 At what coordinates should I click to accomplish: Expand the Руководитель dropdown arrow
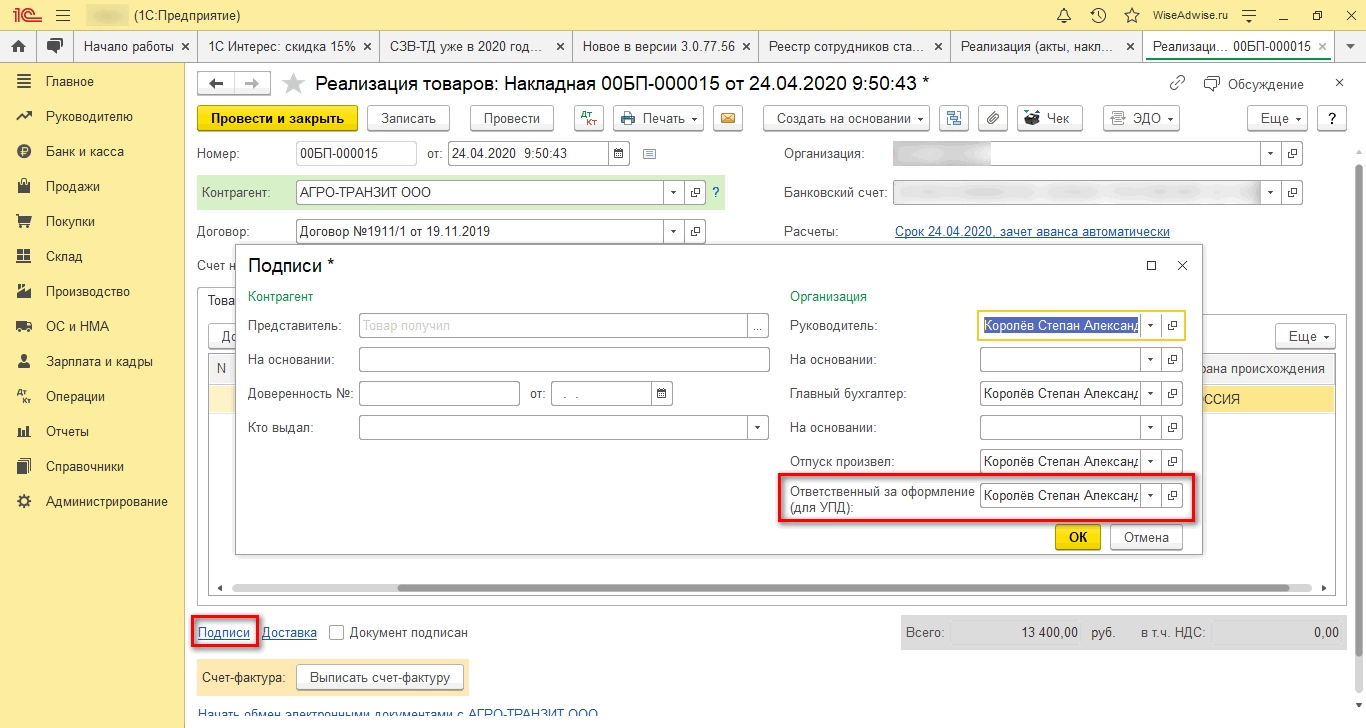[1151, 325]
